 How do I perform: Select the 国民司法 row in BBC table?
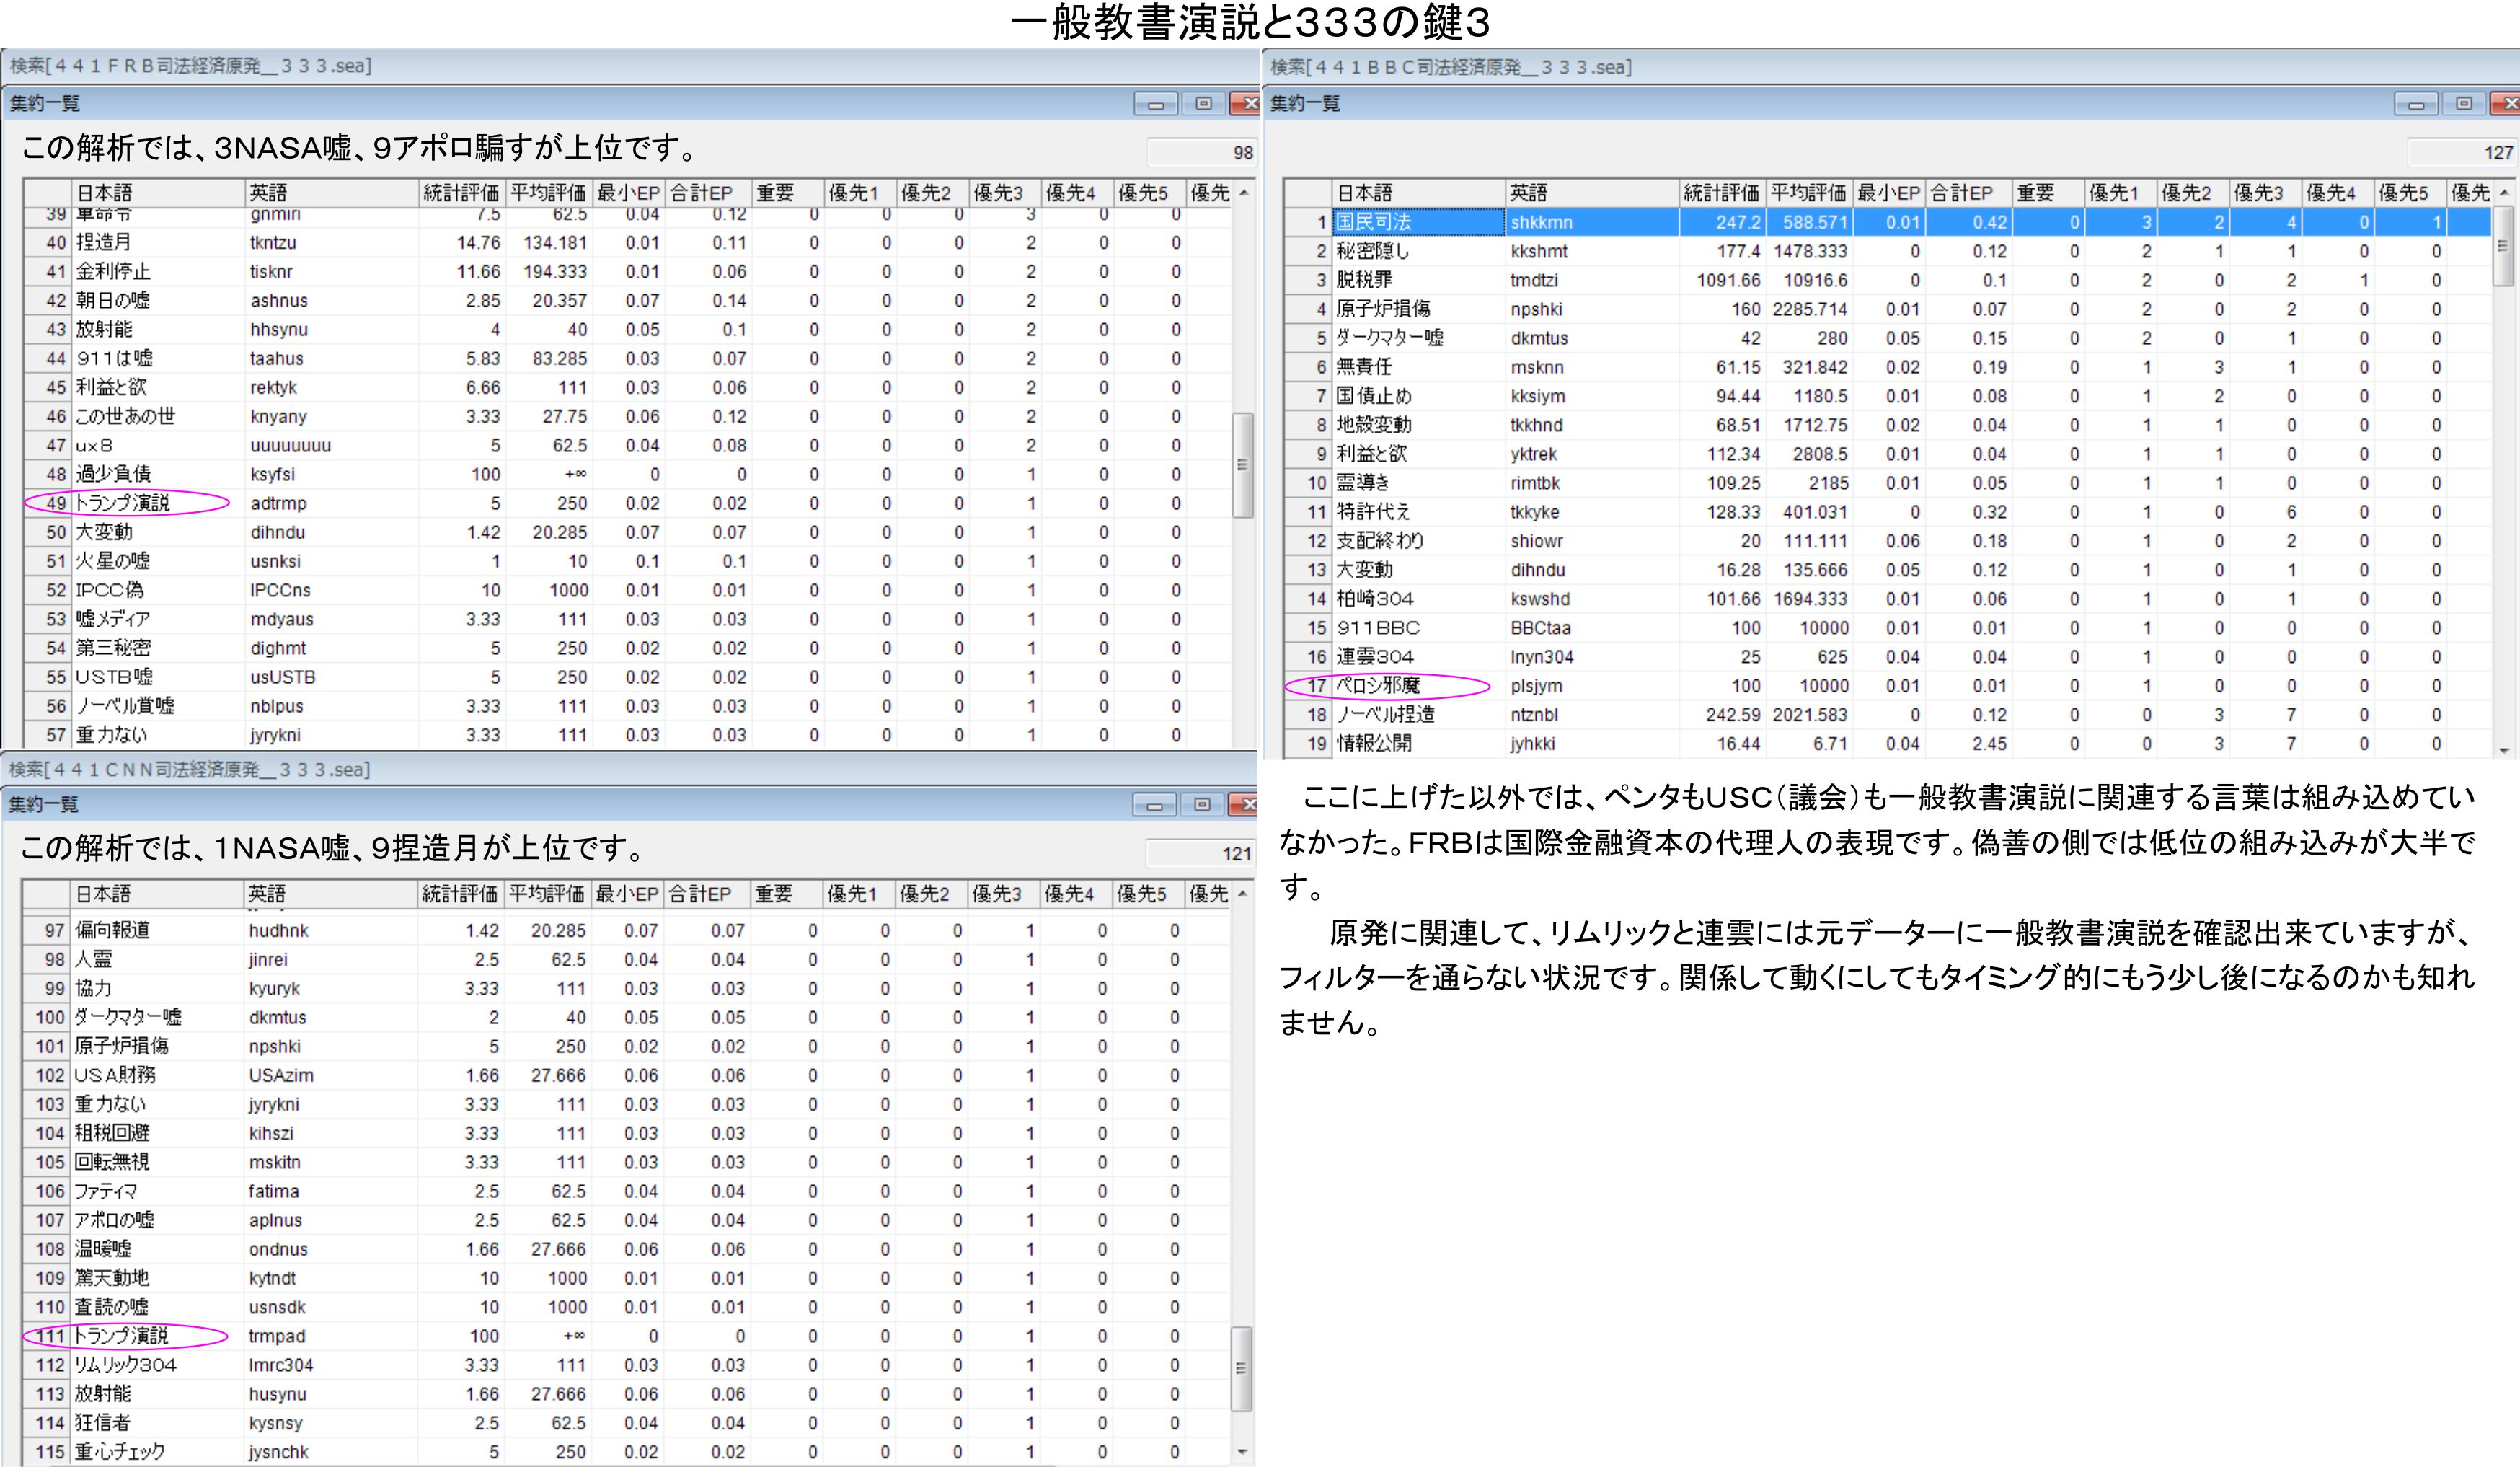tap(1374, 222)
